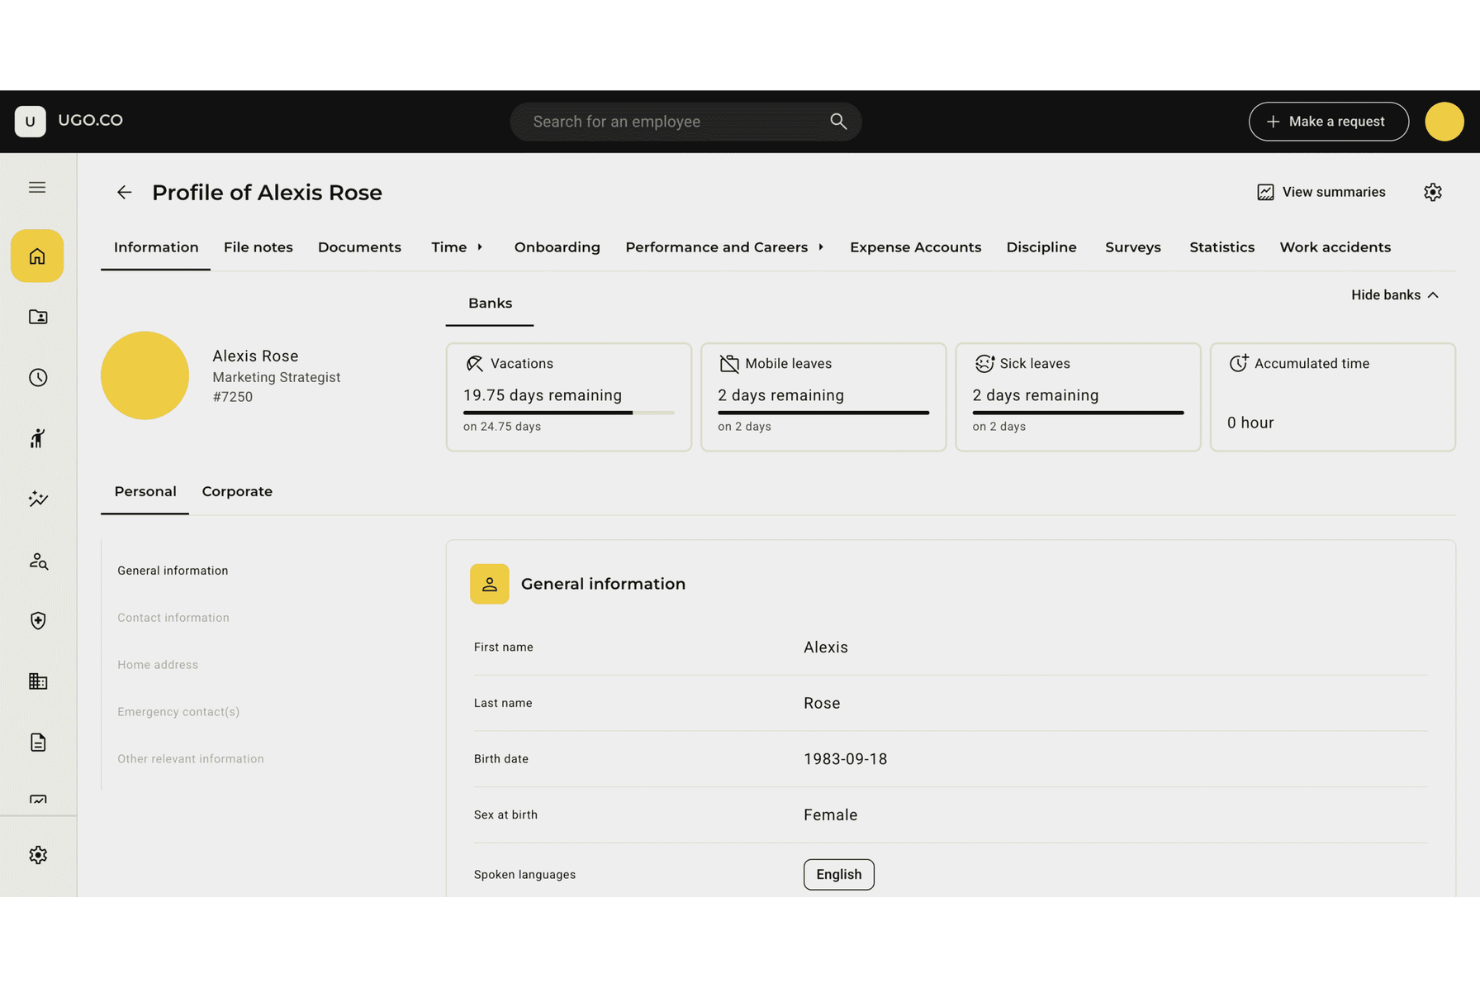1480x987 pixels.
Task: Switch to the Corporate tab
Action: pyautogui.click(x=237, y=491)
